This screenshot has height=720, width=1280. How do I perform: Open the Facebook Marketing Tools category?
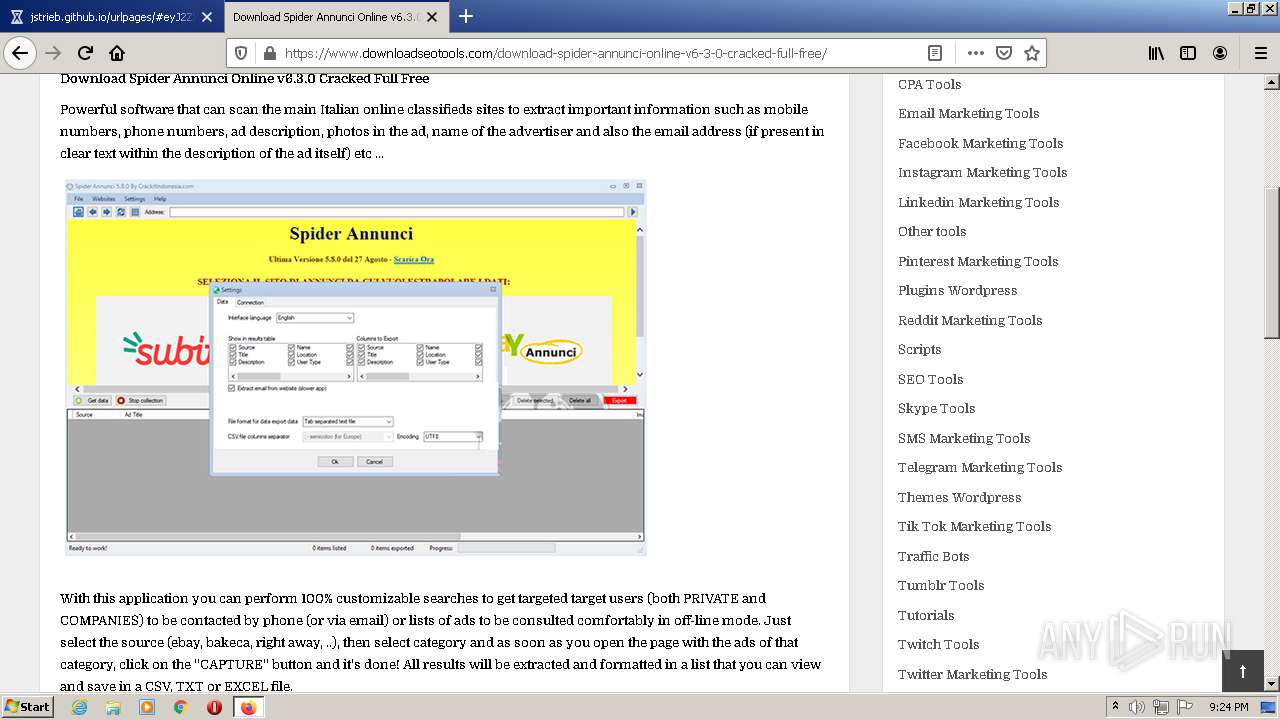pyautogui.click(x=980, y=143)
